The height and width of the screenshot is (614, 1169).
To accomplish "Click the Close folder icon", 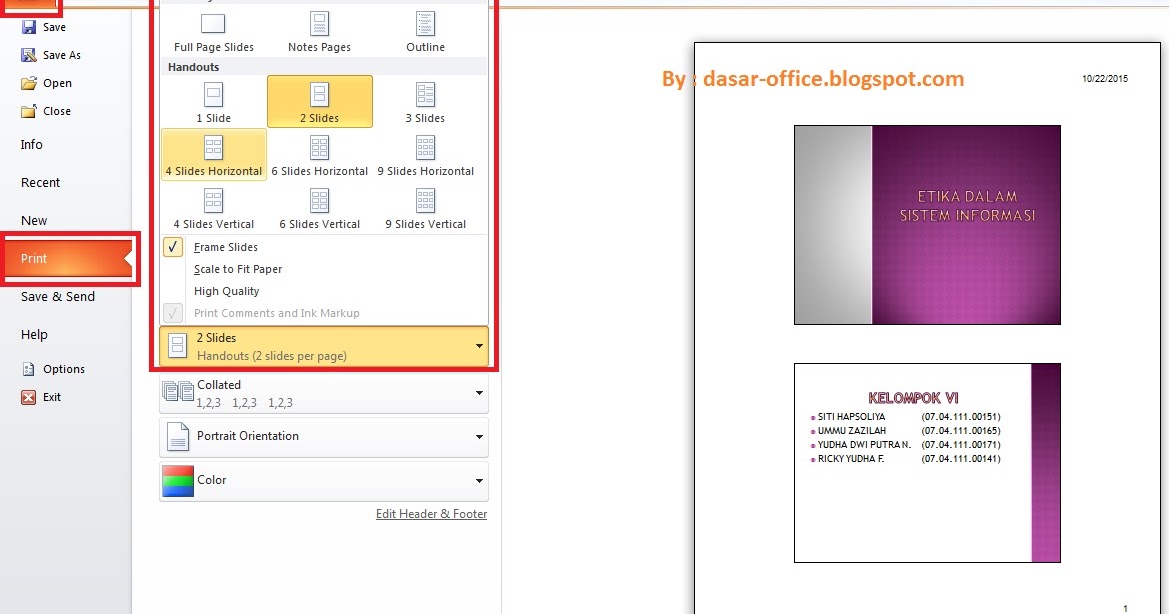I will click(x=28, y=111).
